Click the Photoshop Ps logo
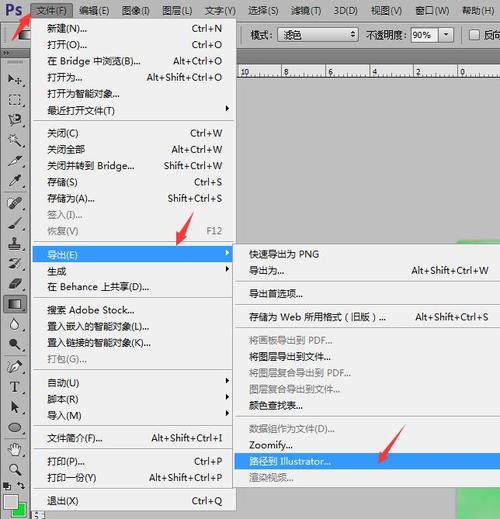 click(14, 10)
